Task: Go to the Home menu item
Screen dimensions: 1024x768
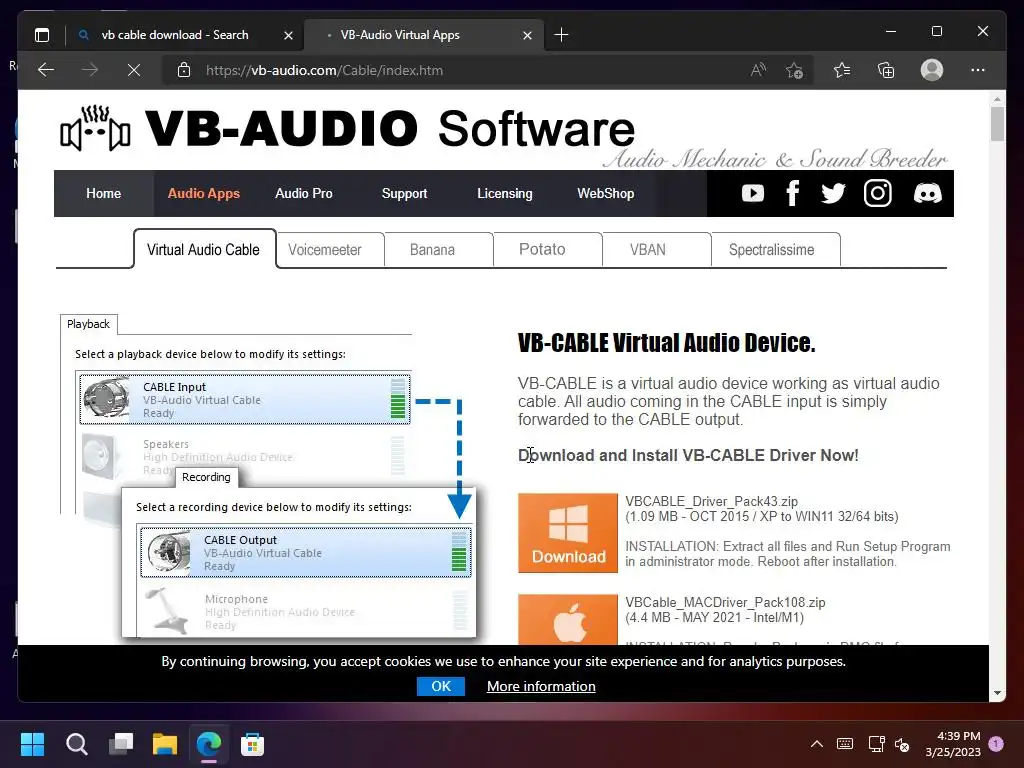Action: point(103,193)
